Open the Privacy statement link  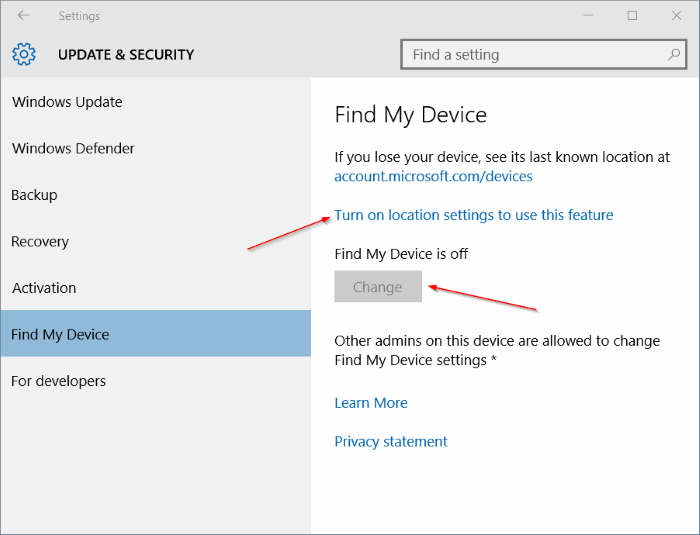point(391,442)
